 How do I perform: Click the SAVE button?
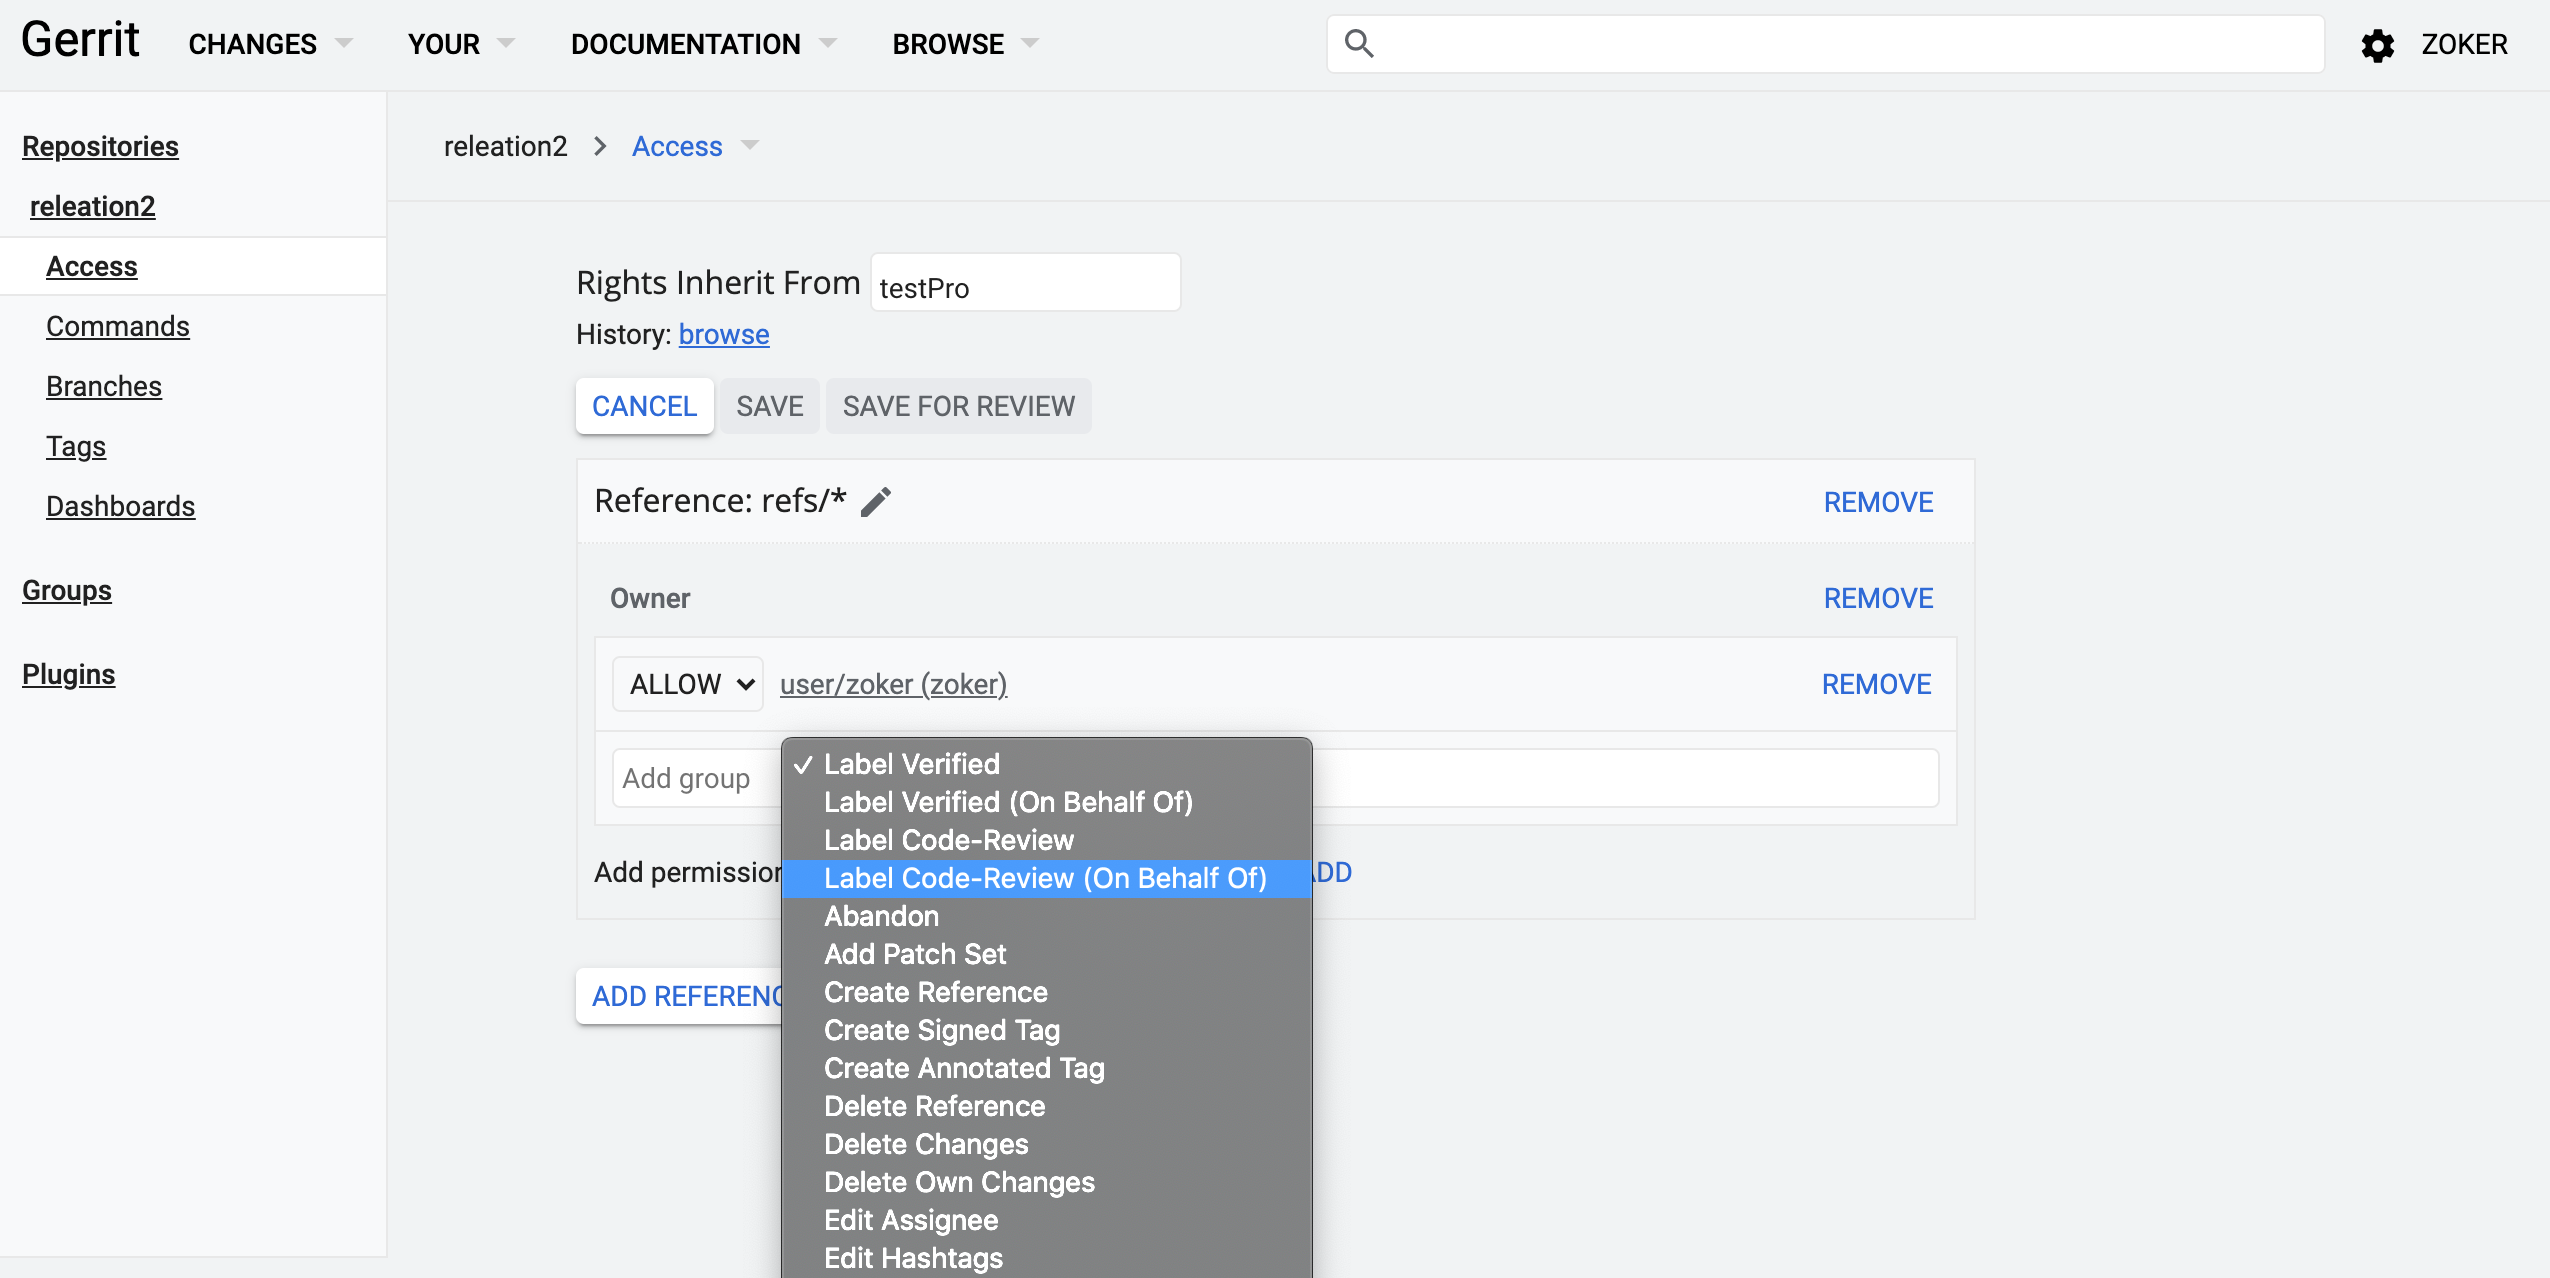770,406
